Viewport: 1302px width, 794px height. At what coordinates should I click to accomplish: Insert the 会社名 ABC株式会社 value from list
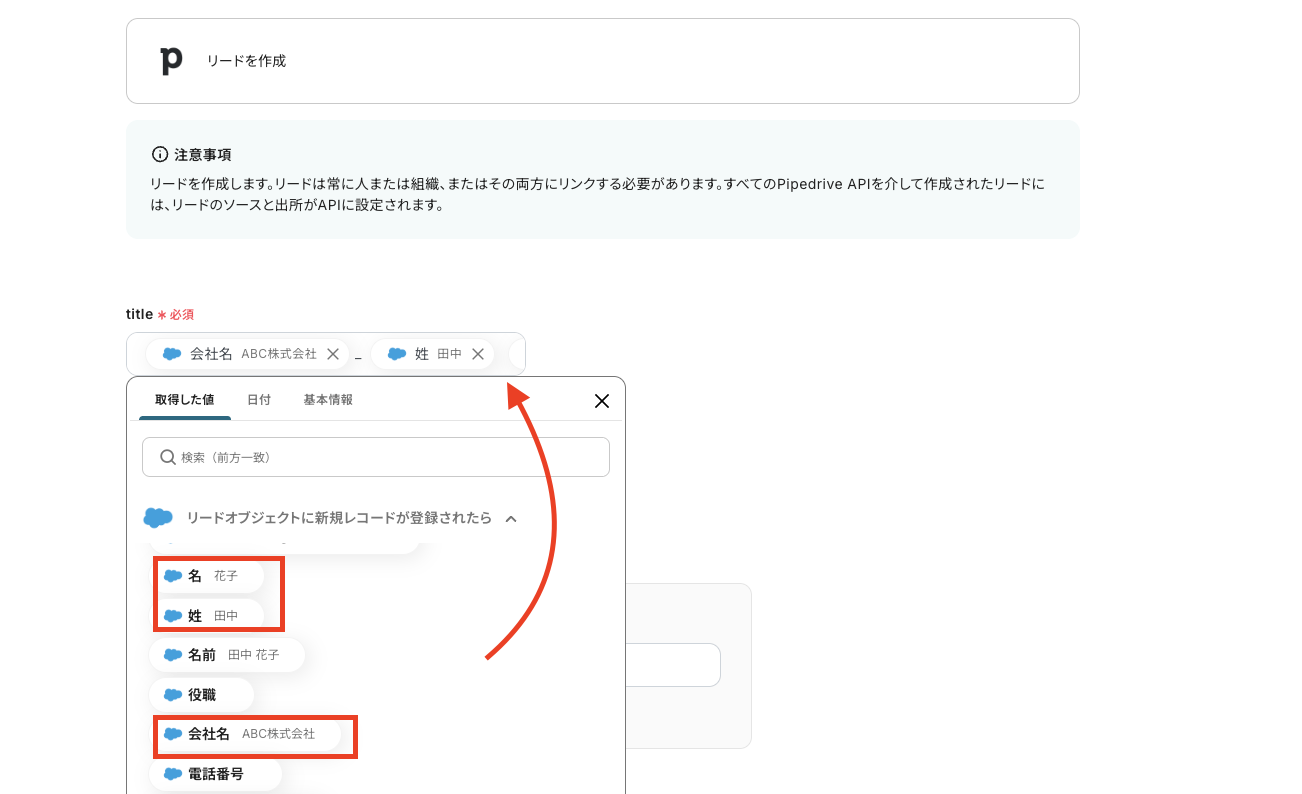(x=246, y=734)
